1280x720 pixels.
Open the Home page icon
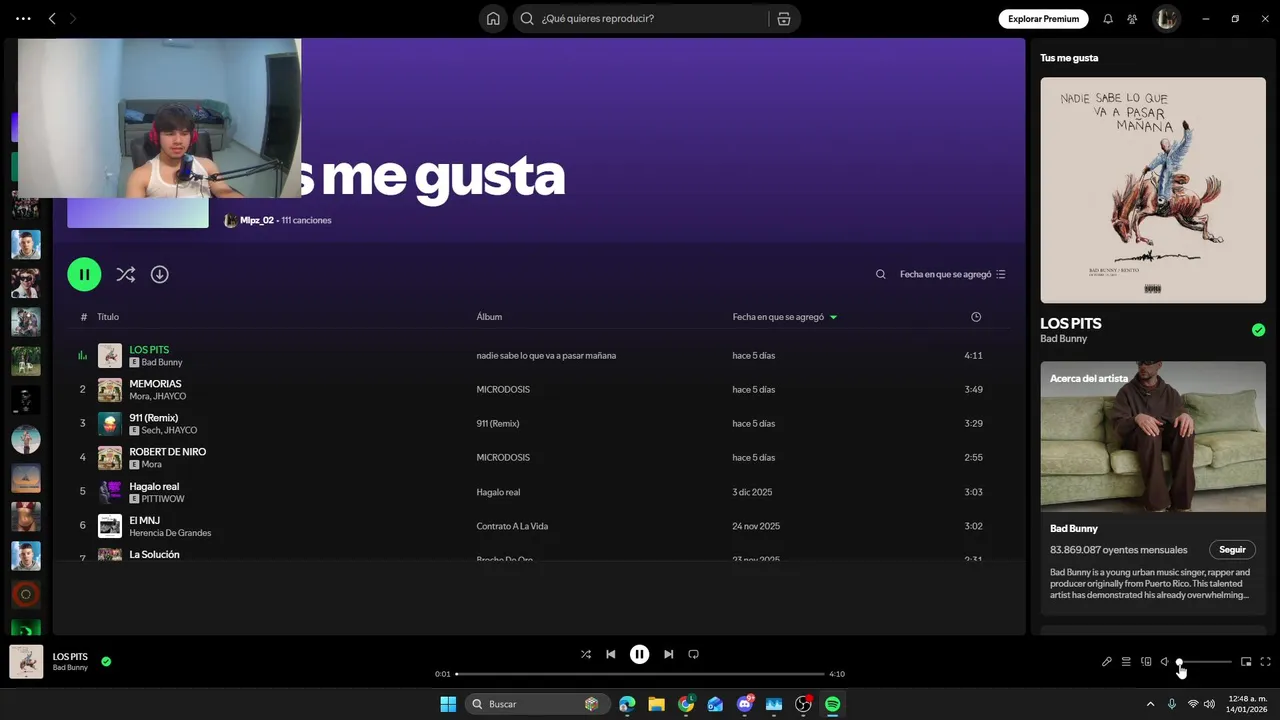pos(493,18)
